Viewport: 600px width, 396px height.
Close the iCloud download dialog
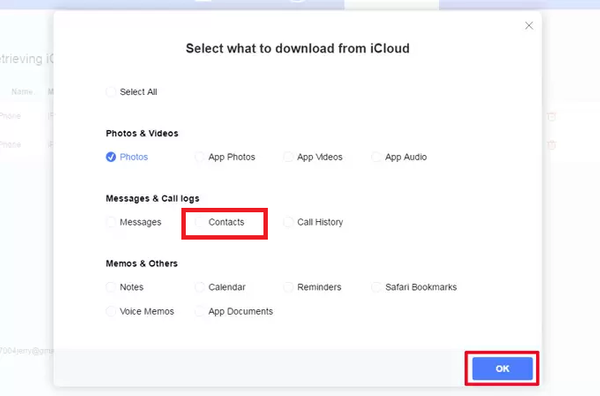(529, 26)
